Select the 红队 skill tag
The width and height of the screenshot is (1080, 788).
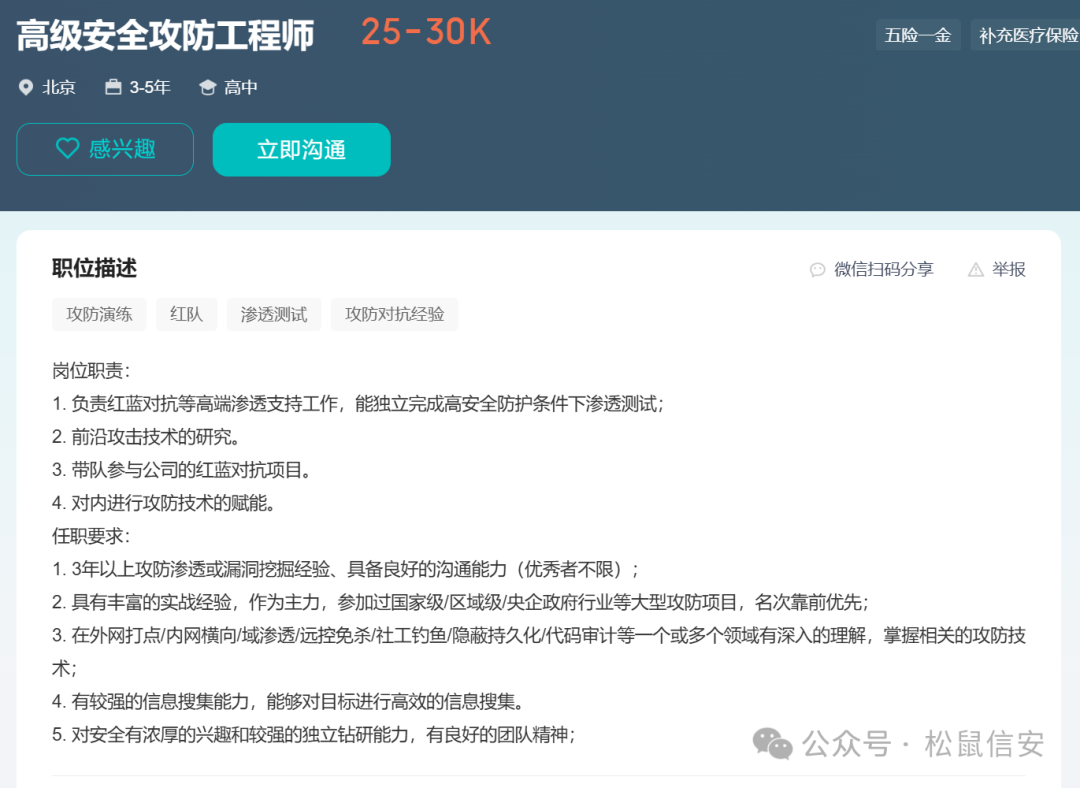[187, 314]
